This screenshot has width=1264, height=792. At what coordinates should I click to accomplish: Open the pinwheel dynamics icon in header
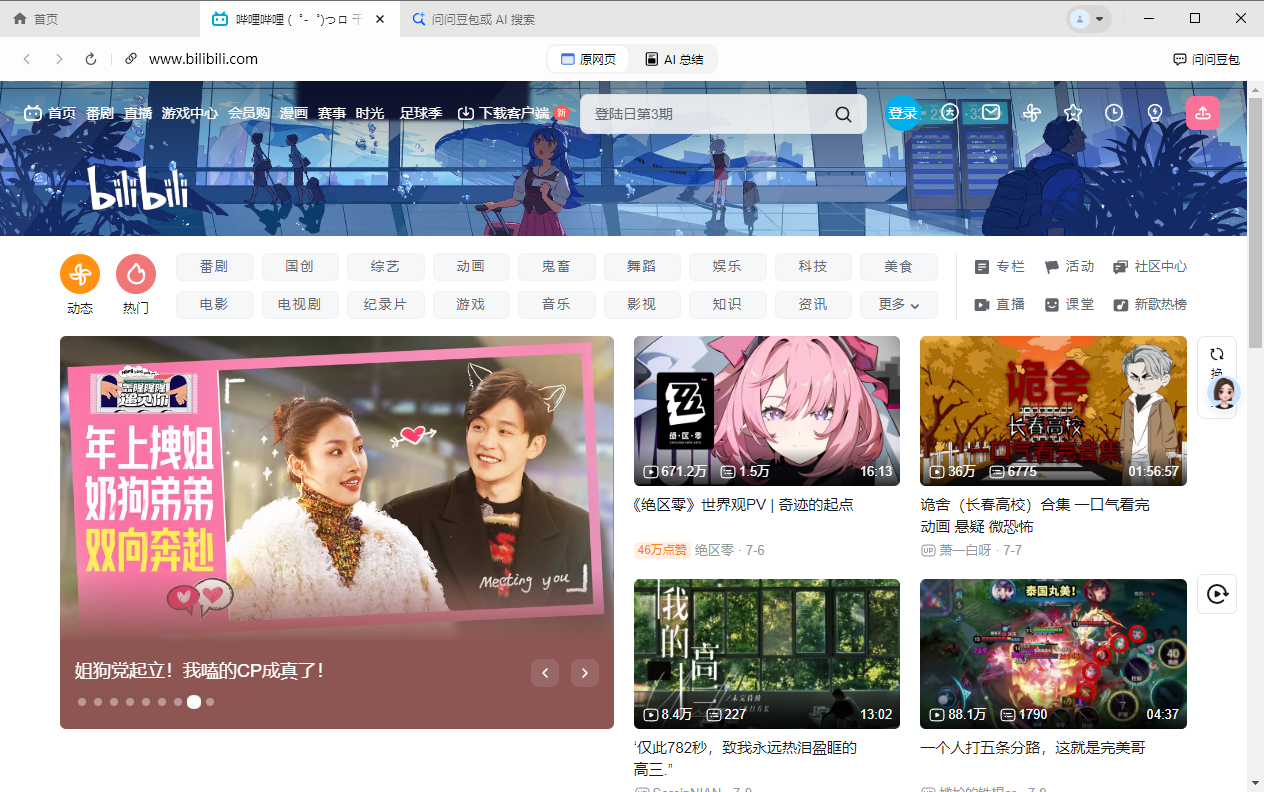pos(1032,113)
